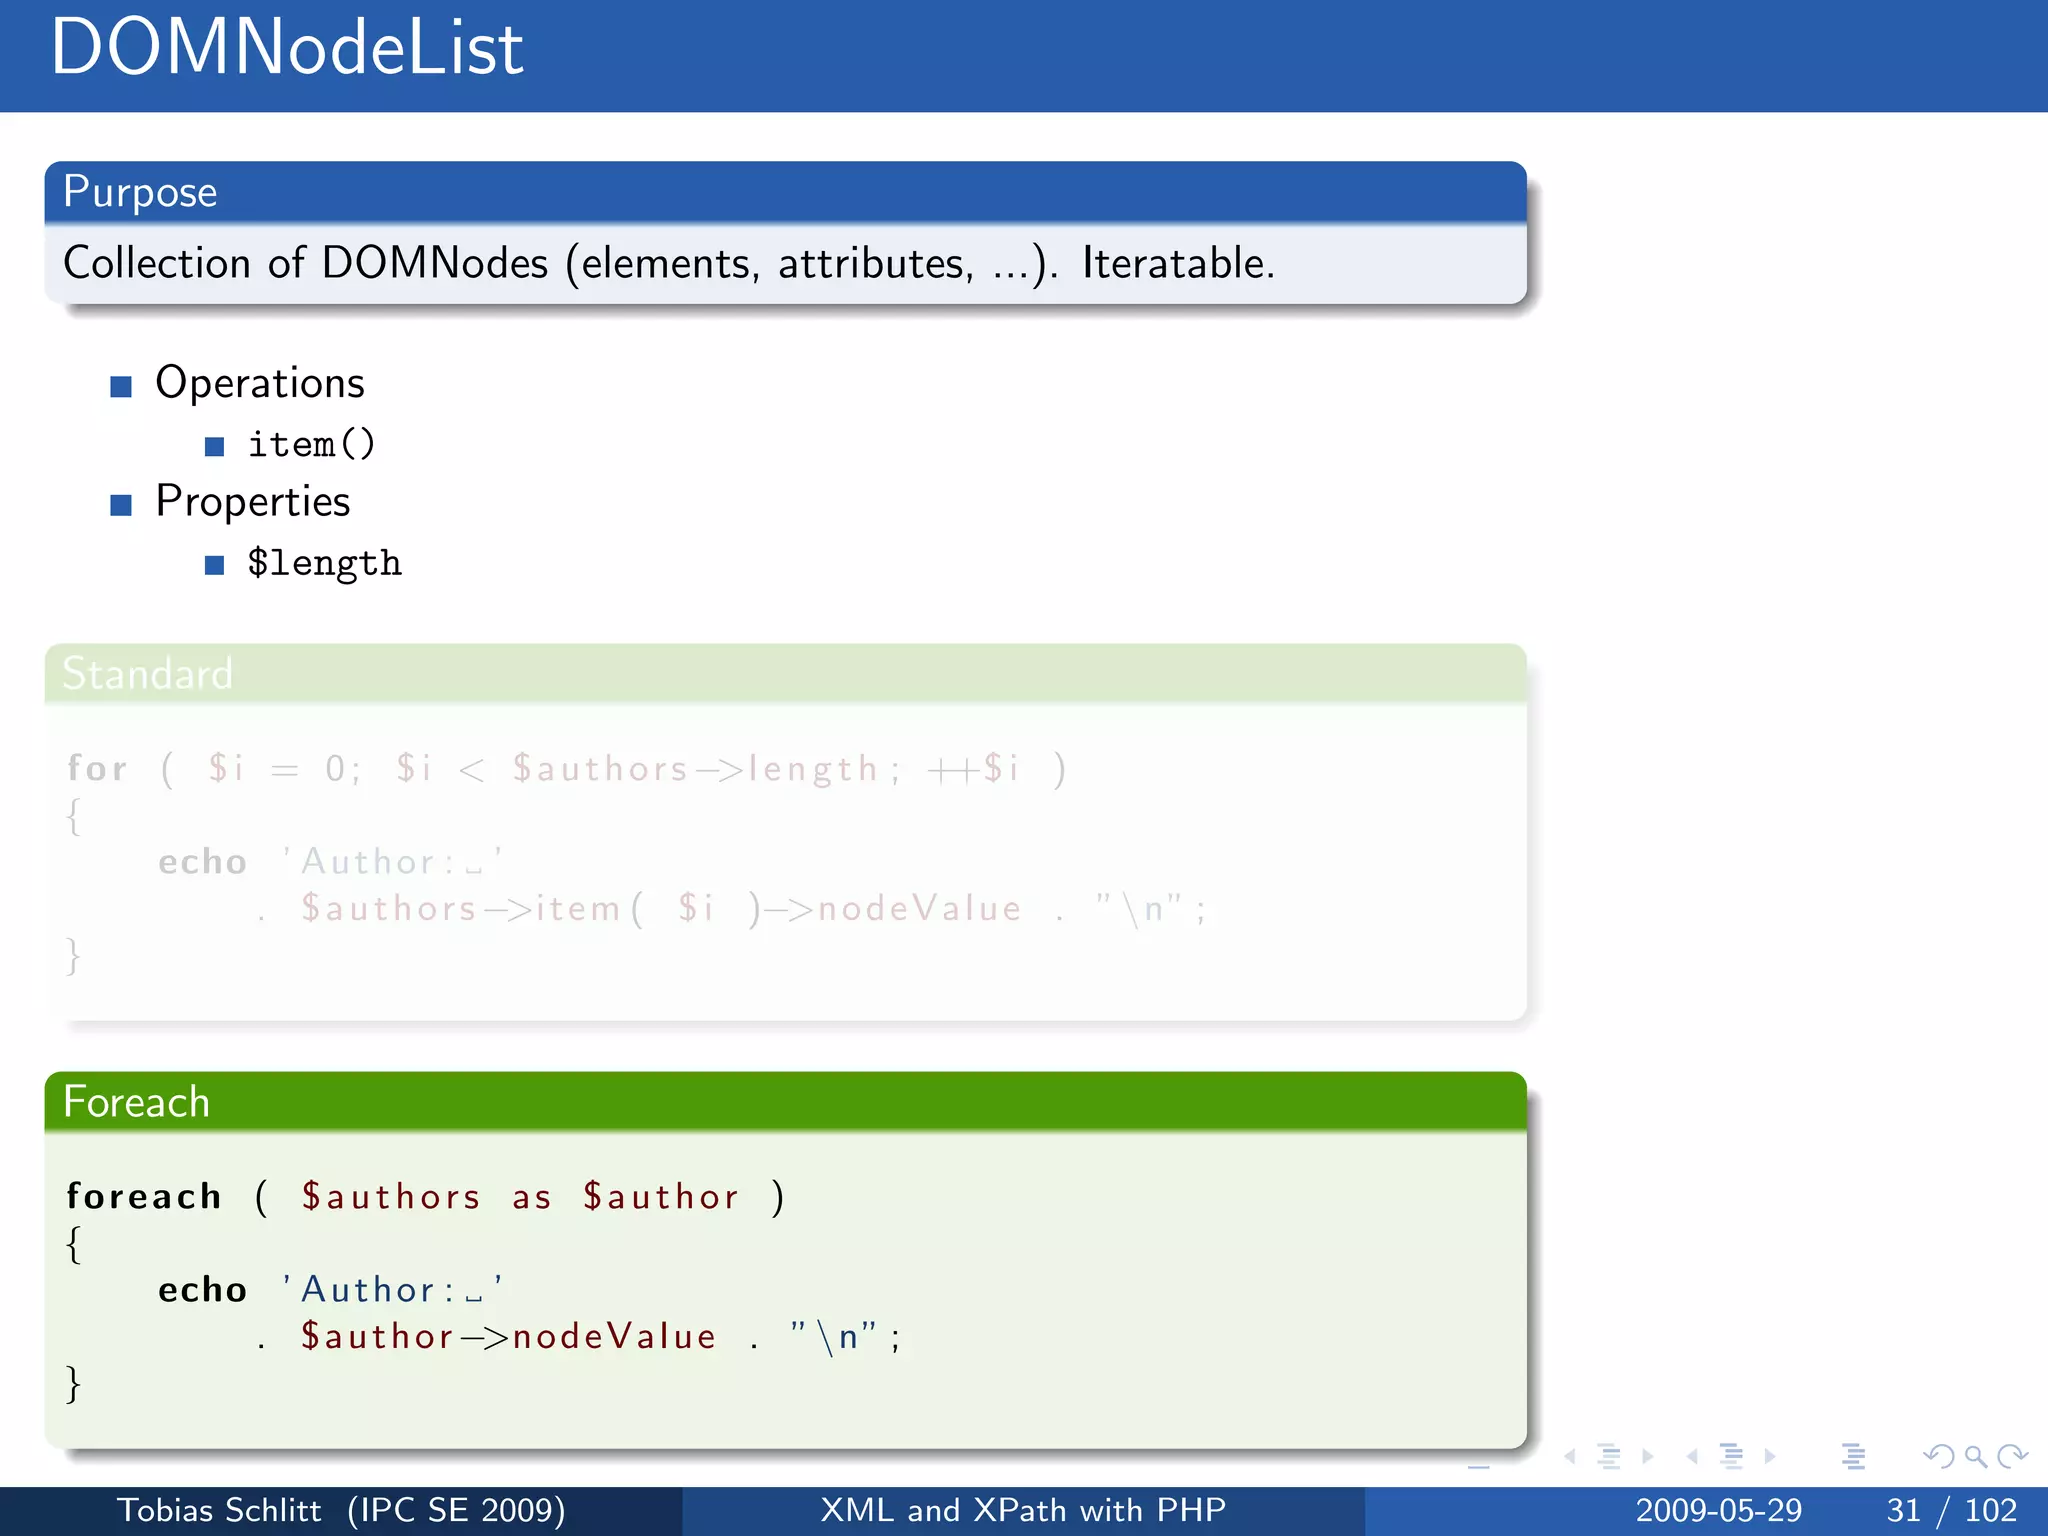Click the next subsection right arrow
This screenshot has width=2048, height=1536.
pyautogui.click(x=1648, y=1457)
